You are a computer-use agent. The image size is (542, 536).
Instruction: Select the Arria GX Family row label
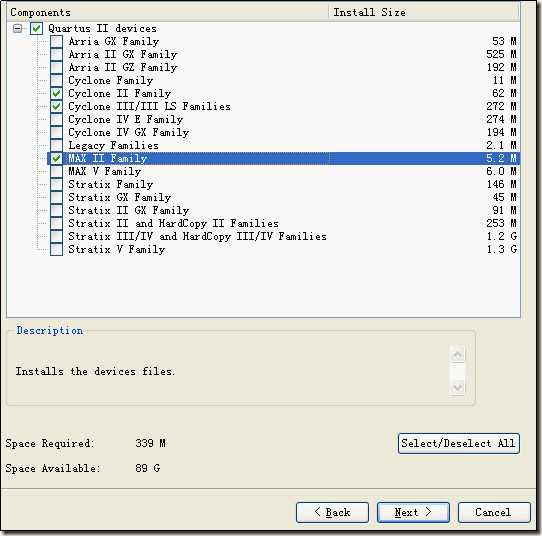coord(114,41)
